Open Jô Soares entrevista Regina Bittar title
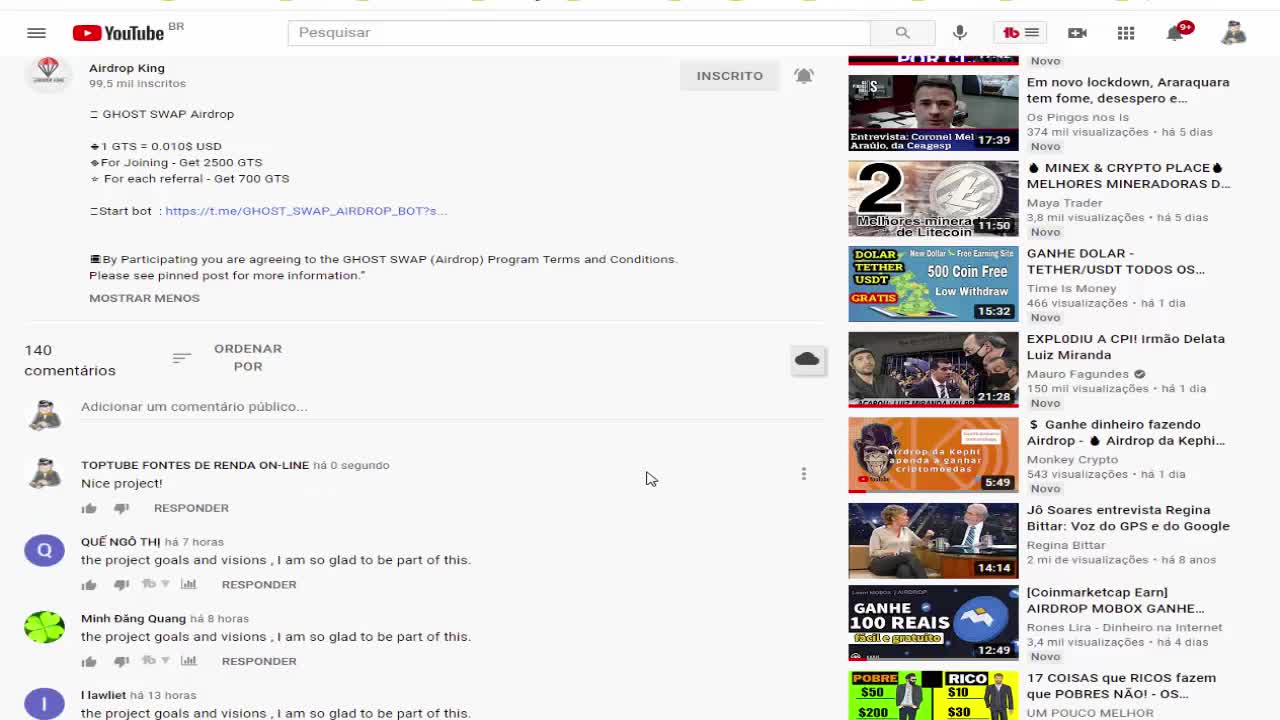 [x=1128, y=518]
